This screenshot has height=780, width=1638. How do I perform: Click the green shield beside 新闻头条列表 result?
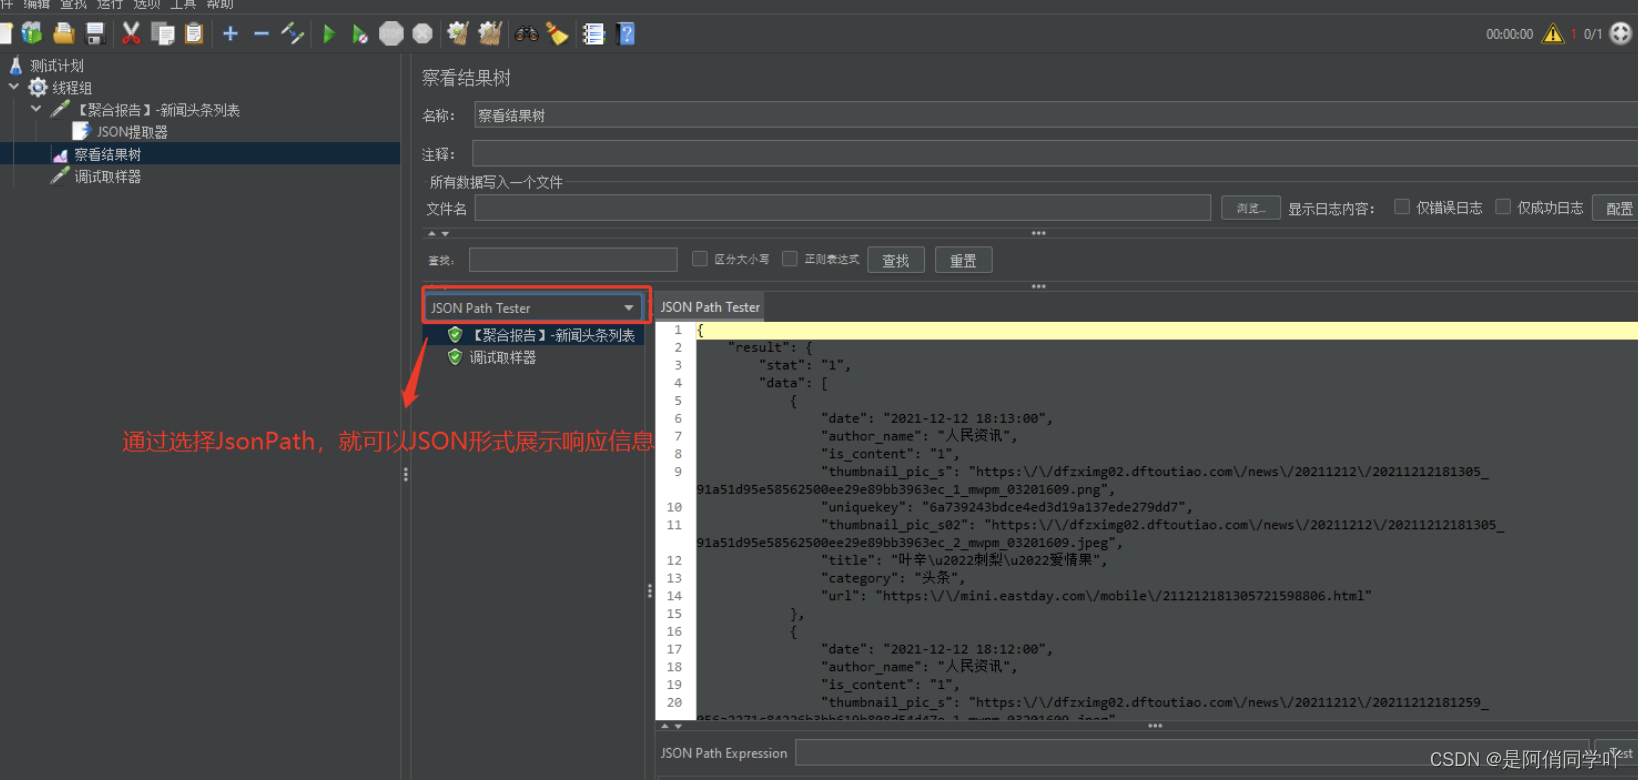click(455, 335)
